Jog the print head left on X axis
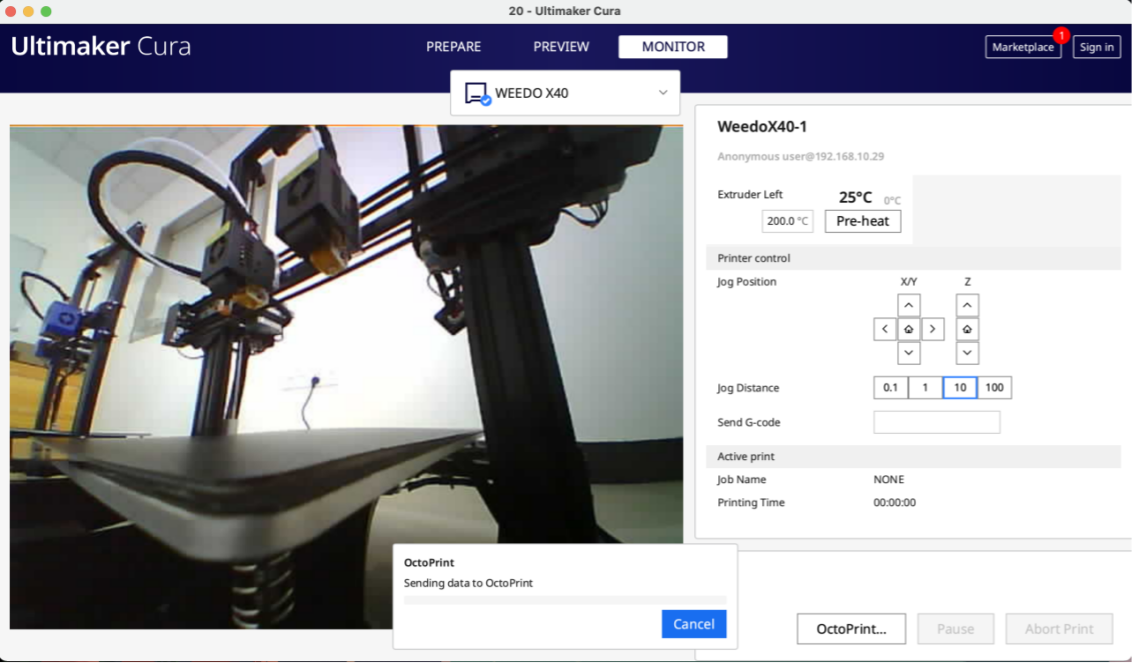Viewport: 1136px width, 666px height. click(884, 329)
